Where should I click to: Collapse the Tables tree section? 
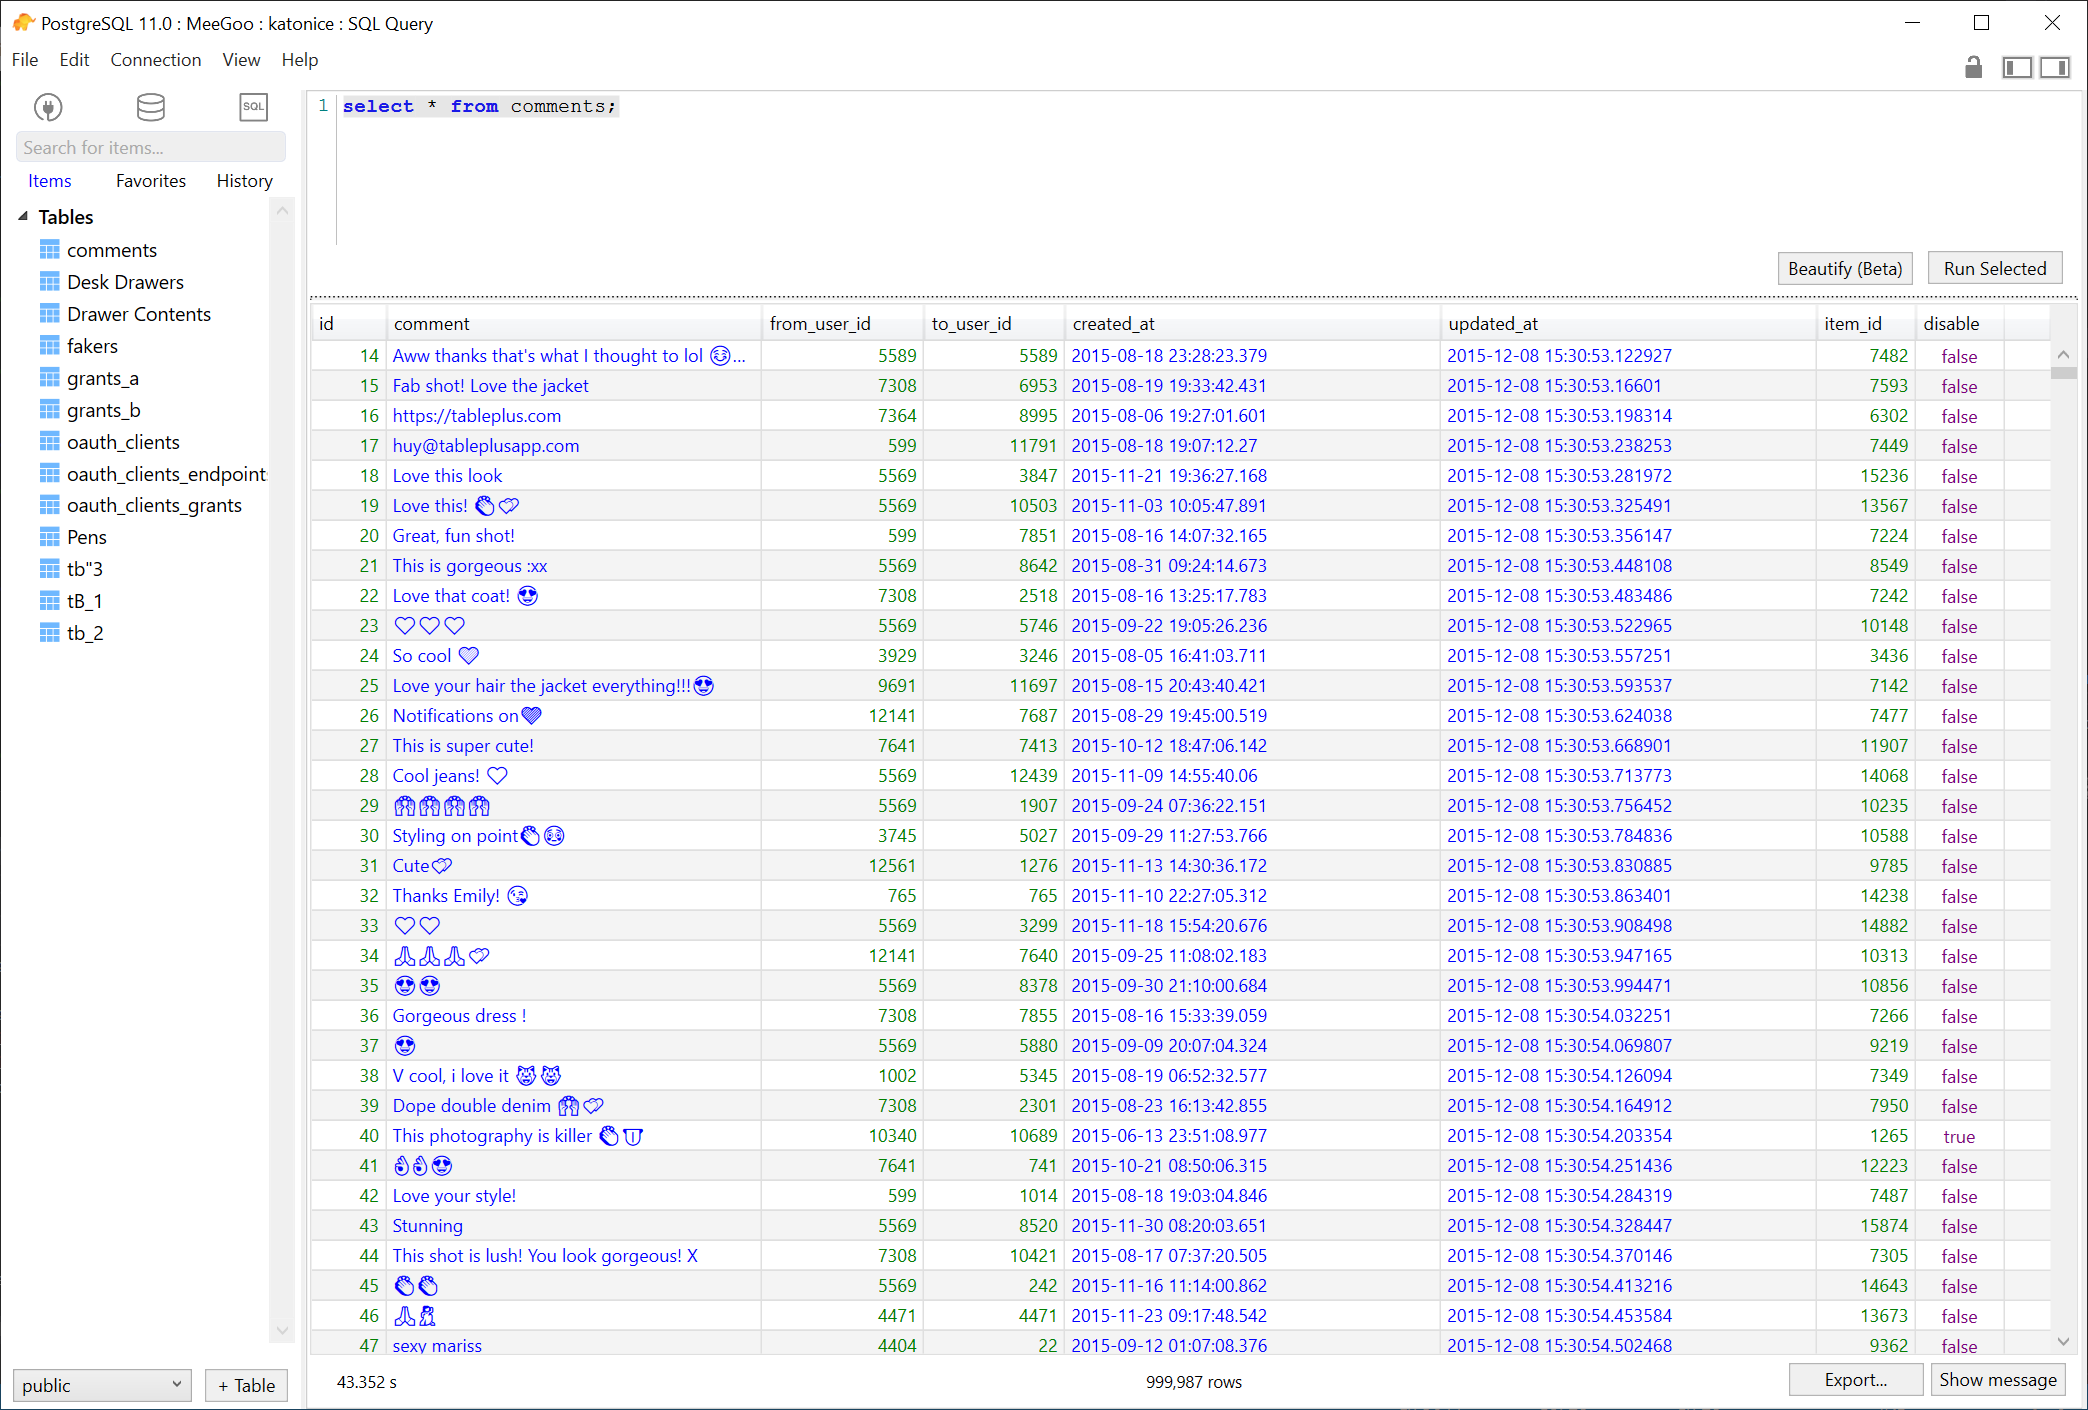point(24,216)
